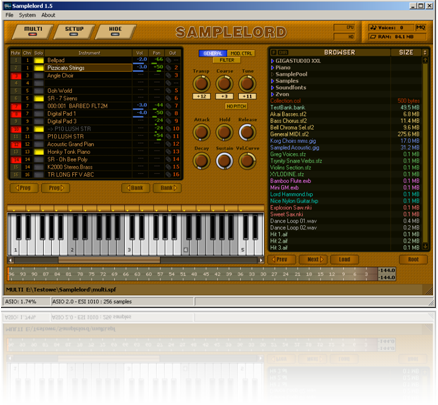The width and height of the screenshot is (438, 405).
Task: Click the Release envelope knob
Action: (x=247, y=132)
